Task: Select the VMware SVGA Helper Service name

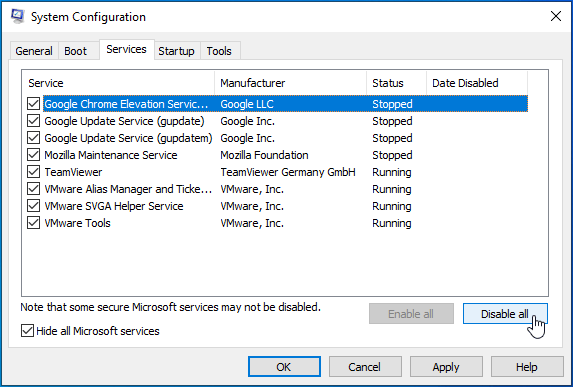Action: pos(114,206)
